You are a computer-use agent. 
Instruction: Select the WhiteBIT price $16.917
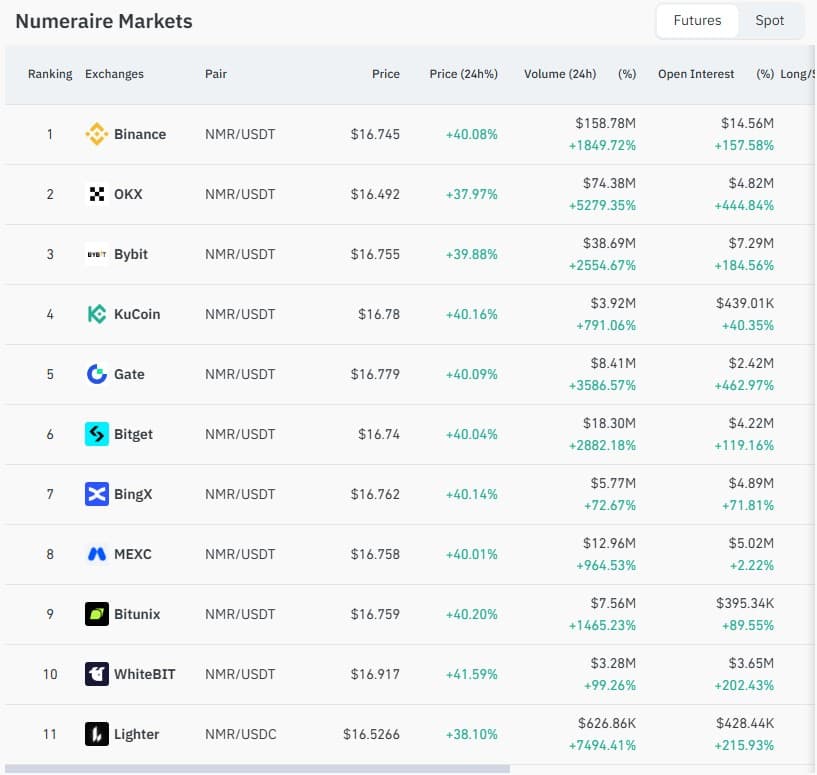click(x=375, y=674)
